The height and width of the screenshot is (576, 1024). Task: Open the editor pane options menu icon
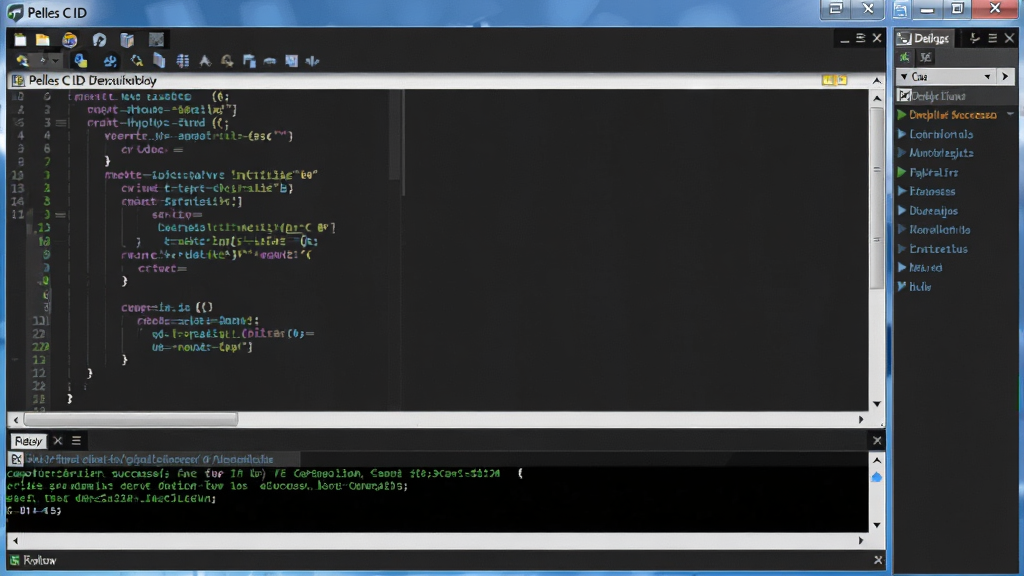(860, 39)
